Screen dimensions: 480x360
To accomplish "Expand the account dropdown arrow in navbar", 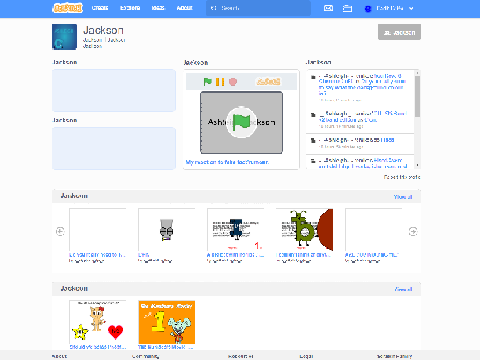I will pos(411,9).
